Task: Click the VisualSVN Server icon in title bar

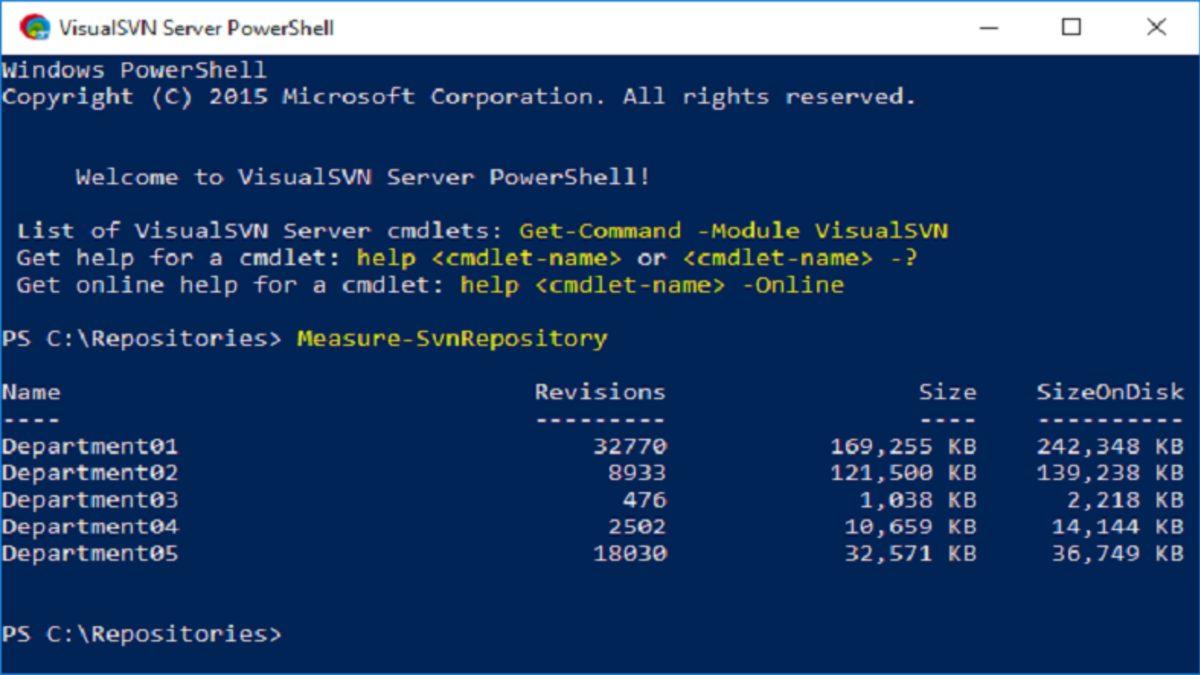Action: (34, 27)
